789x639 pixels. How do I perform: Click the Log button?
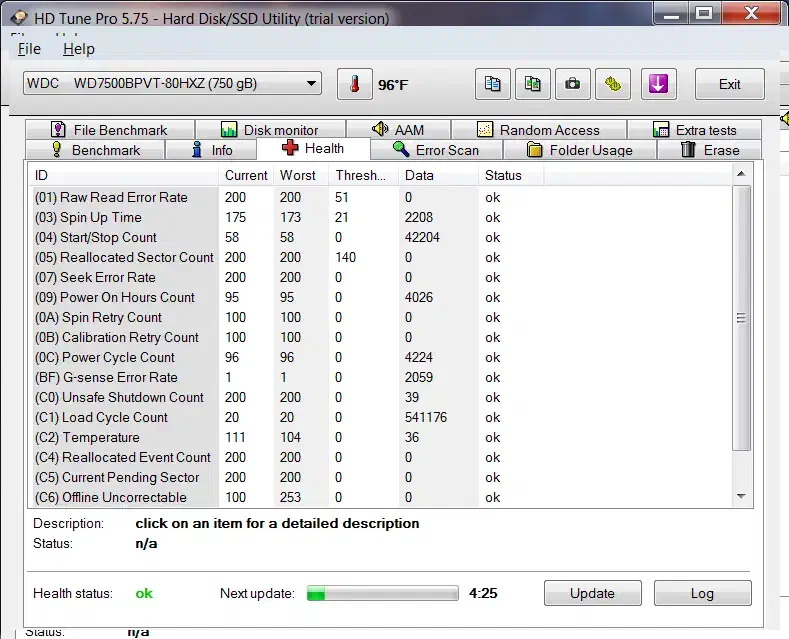tap(702, 593)
